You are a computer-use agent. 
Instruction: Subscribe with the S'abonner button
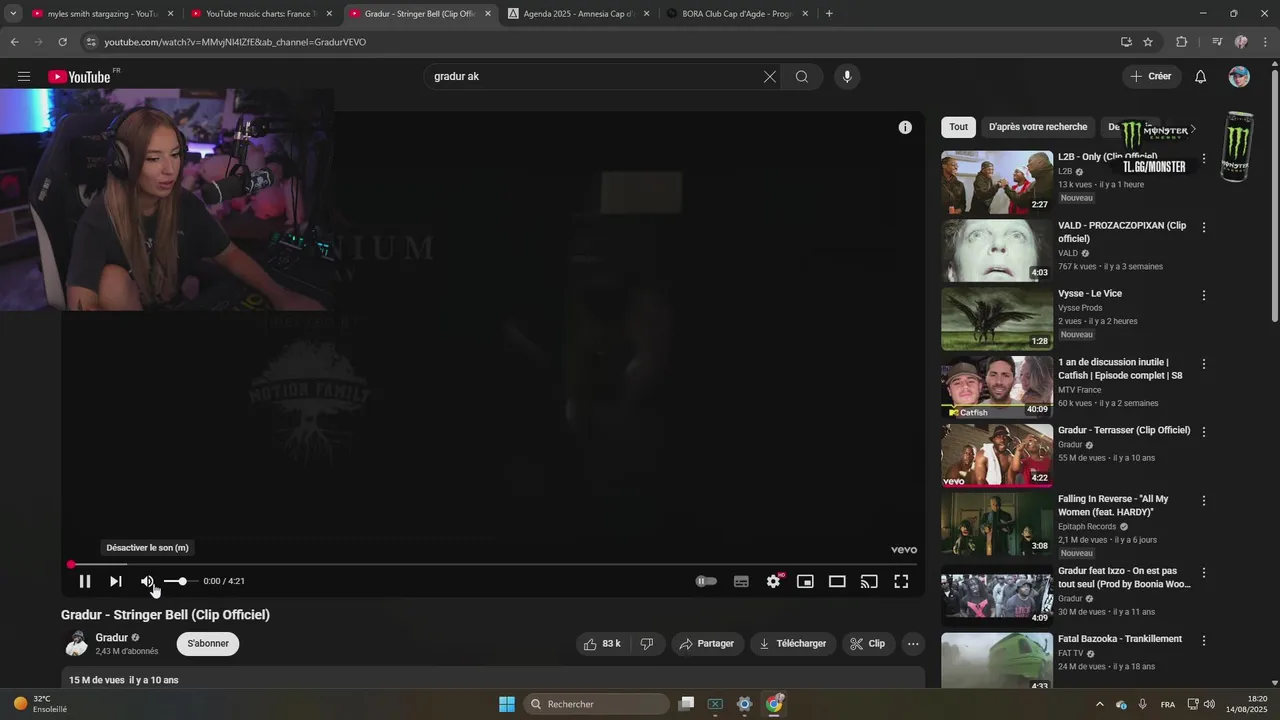[208, 644]
